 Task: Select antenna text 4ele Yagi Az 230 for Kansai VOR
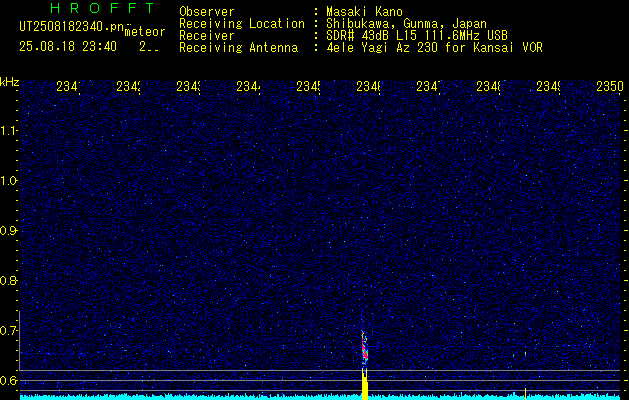click(434, 48)
